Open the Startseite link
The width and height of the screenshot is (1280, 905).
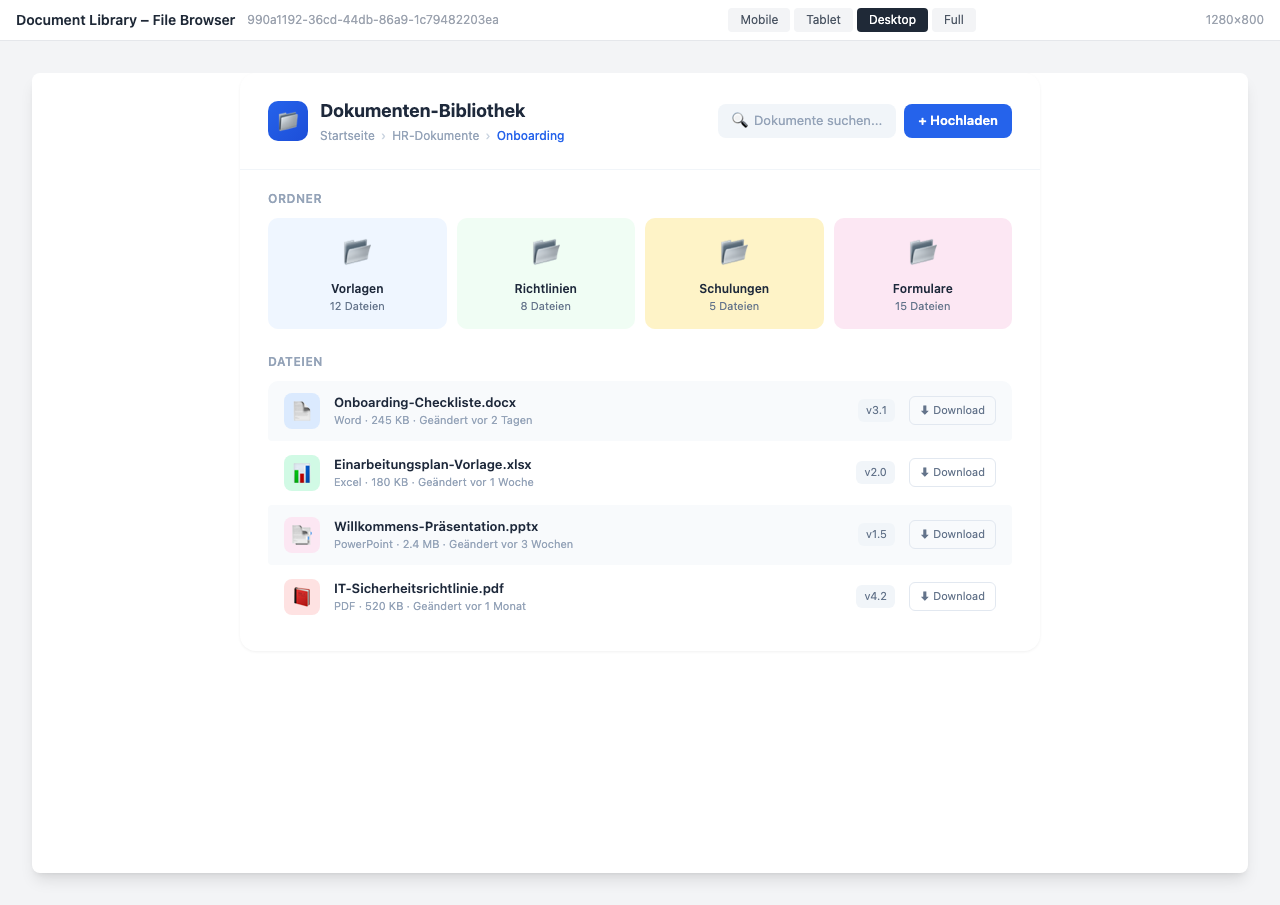pos(347,135)
